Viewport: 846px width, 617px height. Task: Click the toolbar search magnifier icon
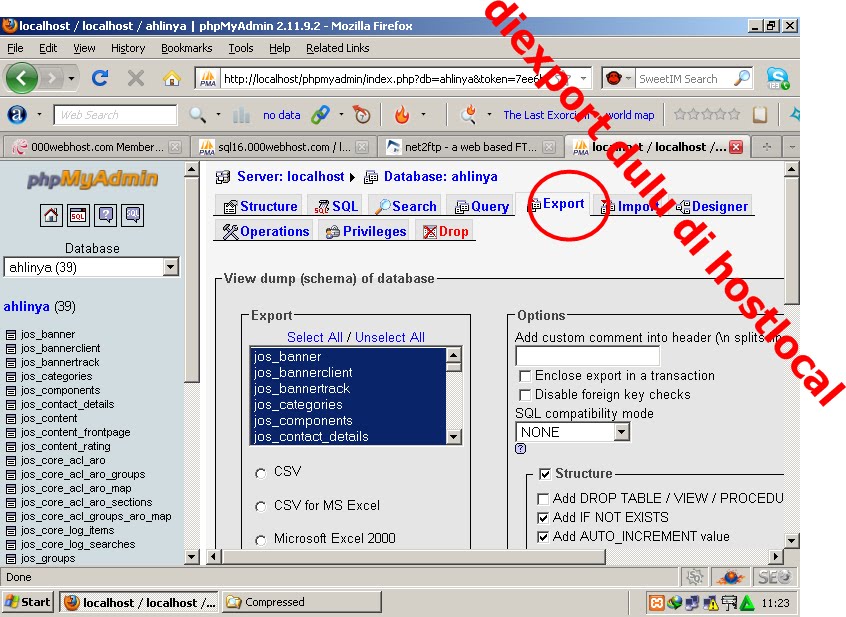point(197,114)
